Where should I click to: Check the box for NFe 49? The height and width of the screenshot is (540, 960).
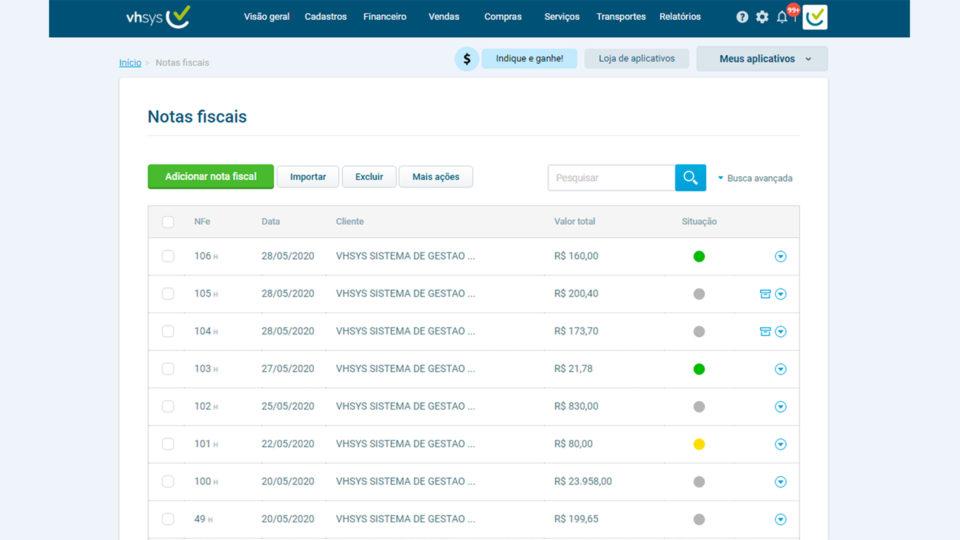[x=168, y=519]
